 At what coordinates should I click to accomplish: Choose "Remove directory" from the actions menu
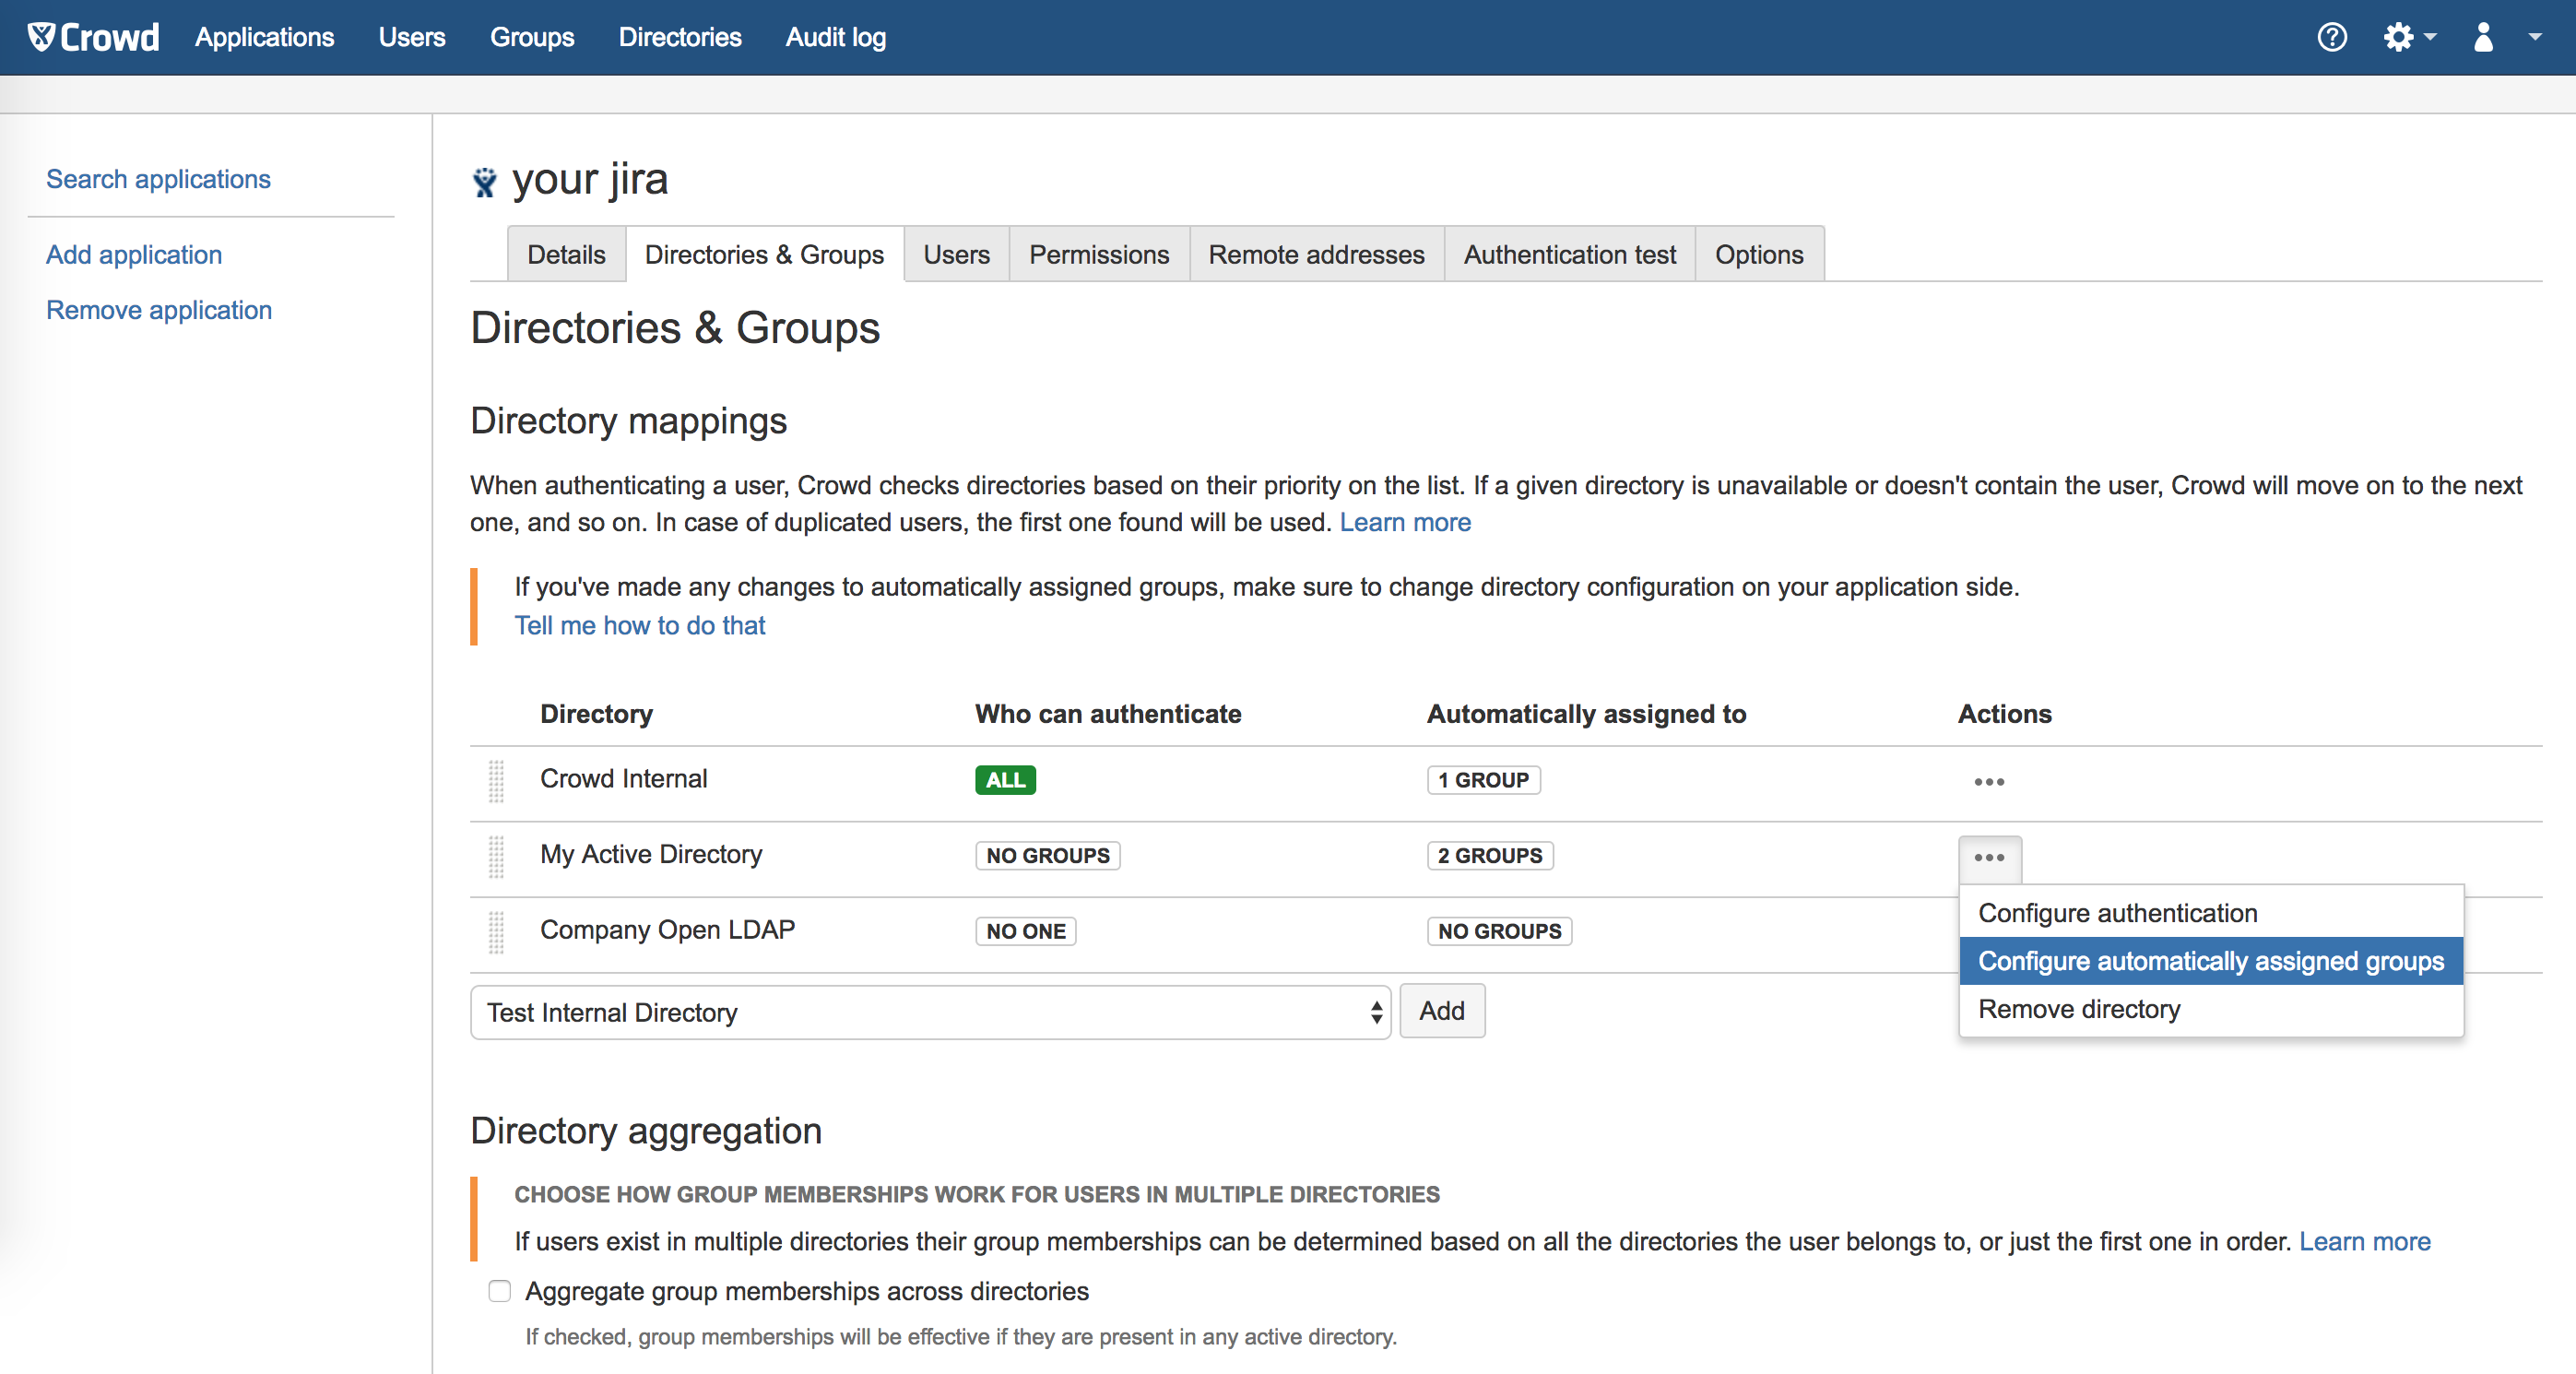pos(2078,1009)
